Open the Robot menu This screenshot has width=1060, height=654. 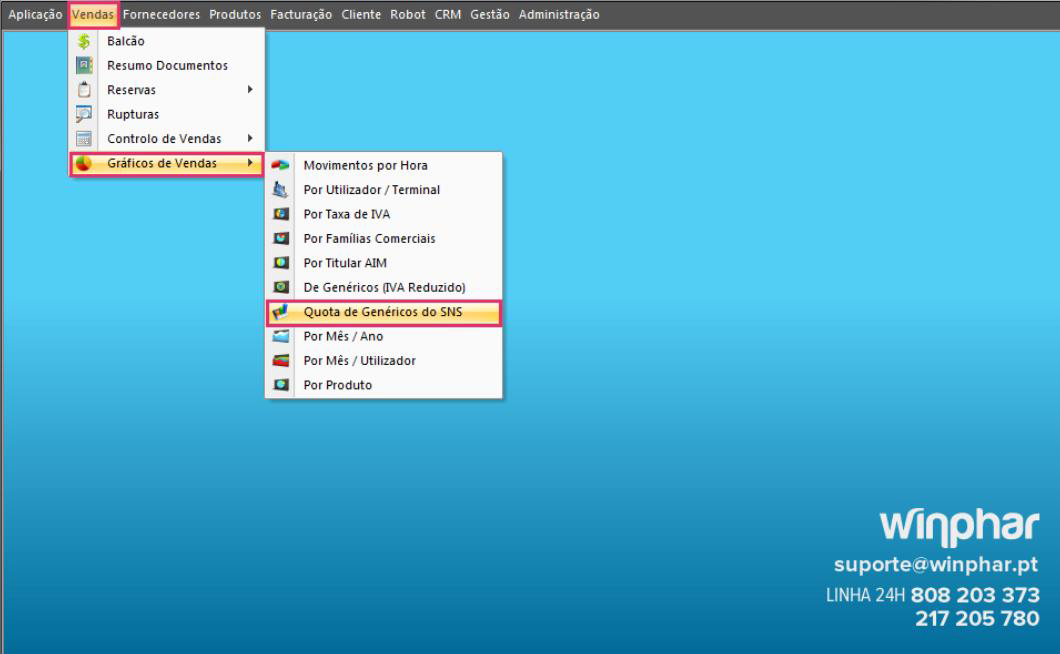408,14
